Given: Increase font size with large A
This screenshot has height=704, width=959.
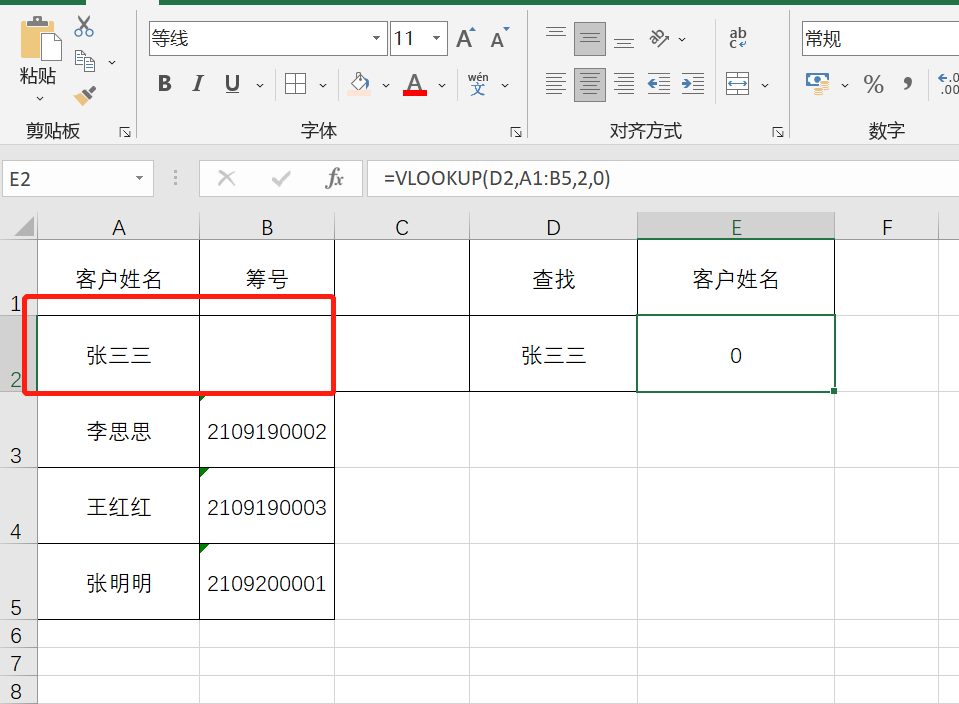Looking at the screenshot, I should click(x=466, y=39).
